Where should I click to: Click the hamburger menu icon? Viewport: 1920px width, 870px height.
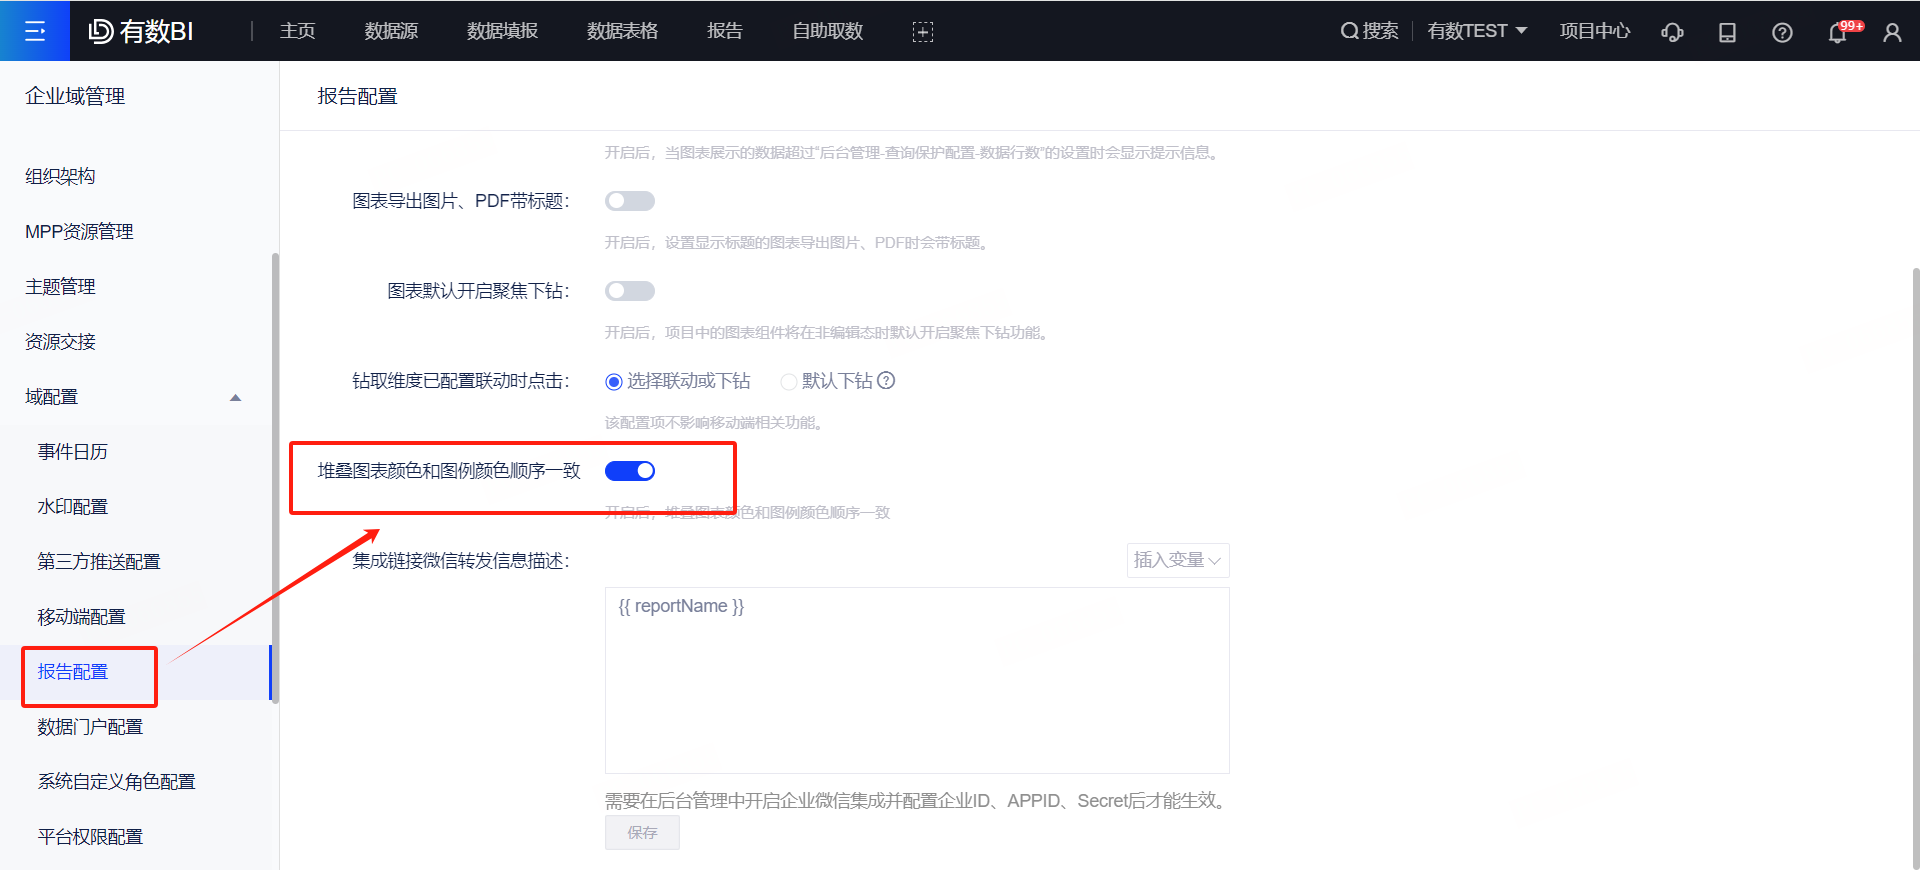point(35,31)
